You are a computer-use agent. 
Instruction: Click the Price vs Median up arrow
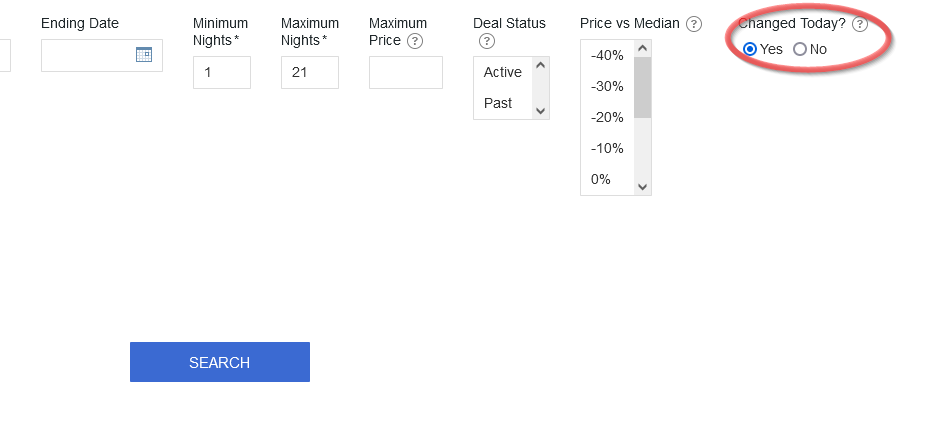[x=643, y=48]
